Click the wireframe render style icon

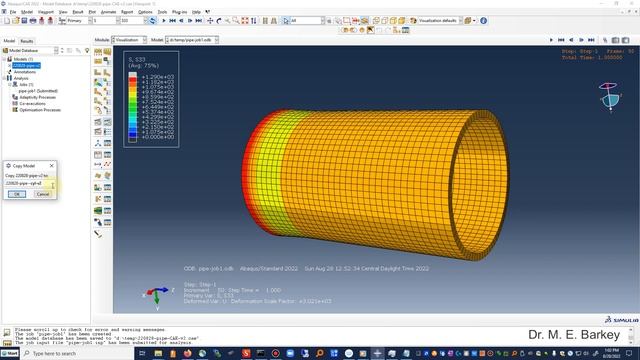tap(376, 20)
